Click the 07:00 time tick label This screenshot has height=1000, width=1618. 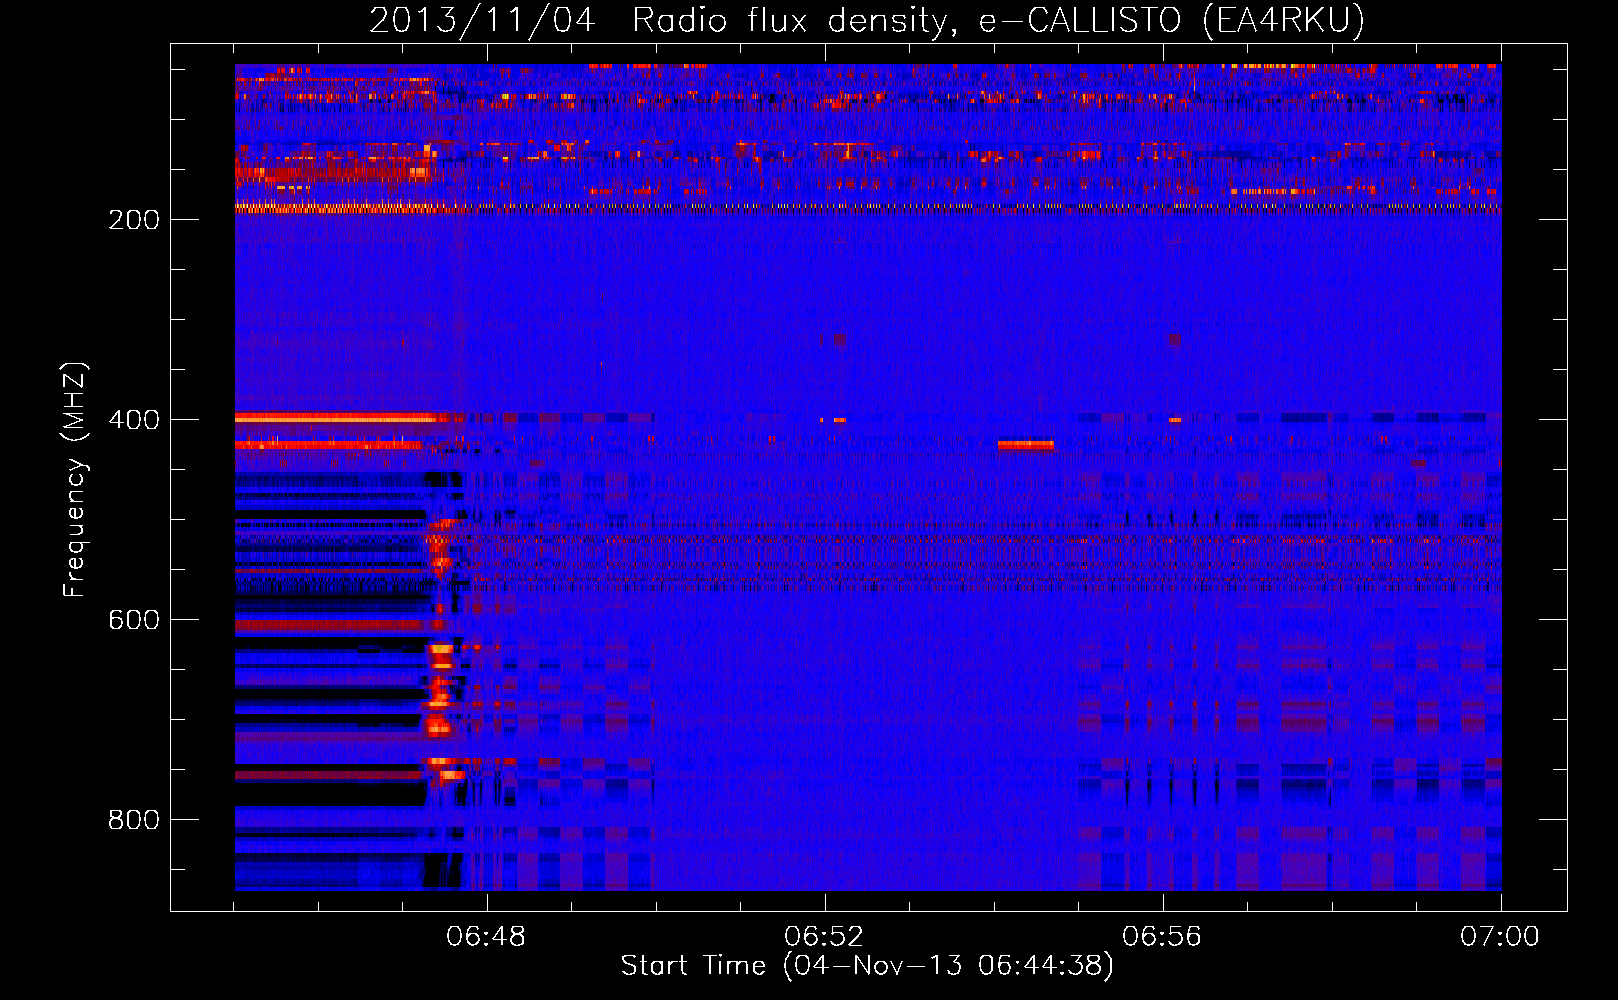click(x=1500, y=937)
